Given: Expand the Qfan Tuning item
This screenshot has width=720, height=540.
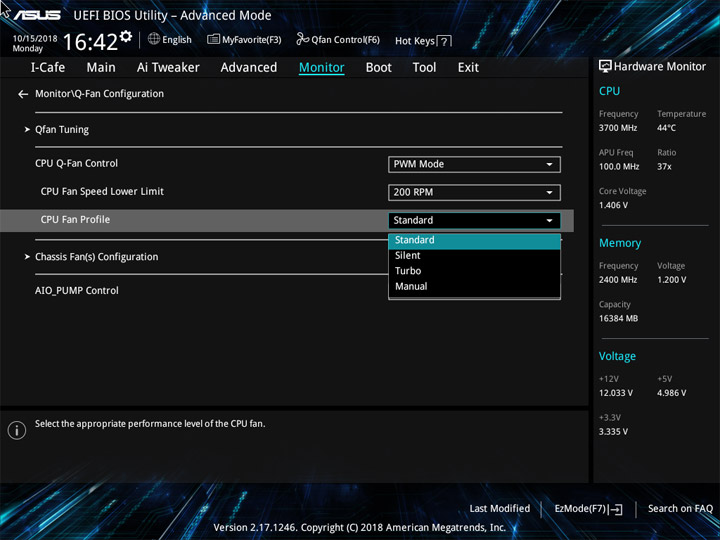Looking at the screenshot, I should coord(62,130).
